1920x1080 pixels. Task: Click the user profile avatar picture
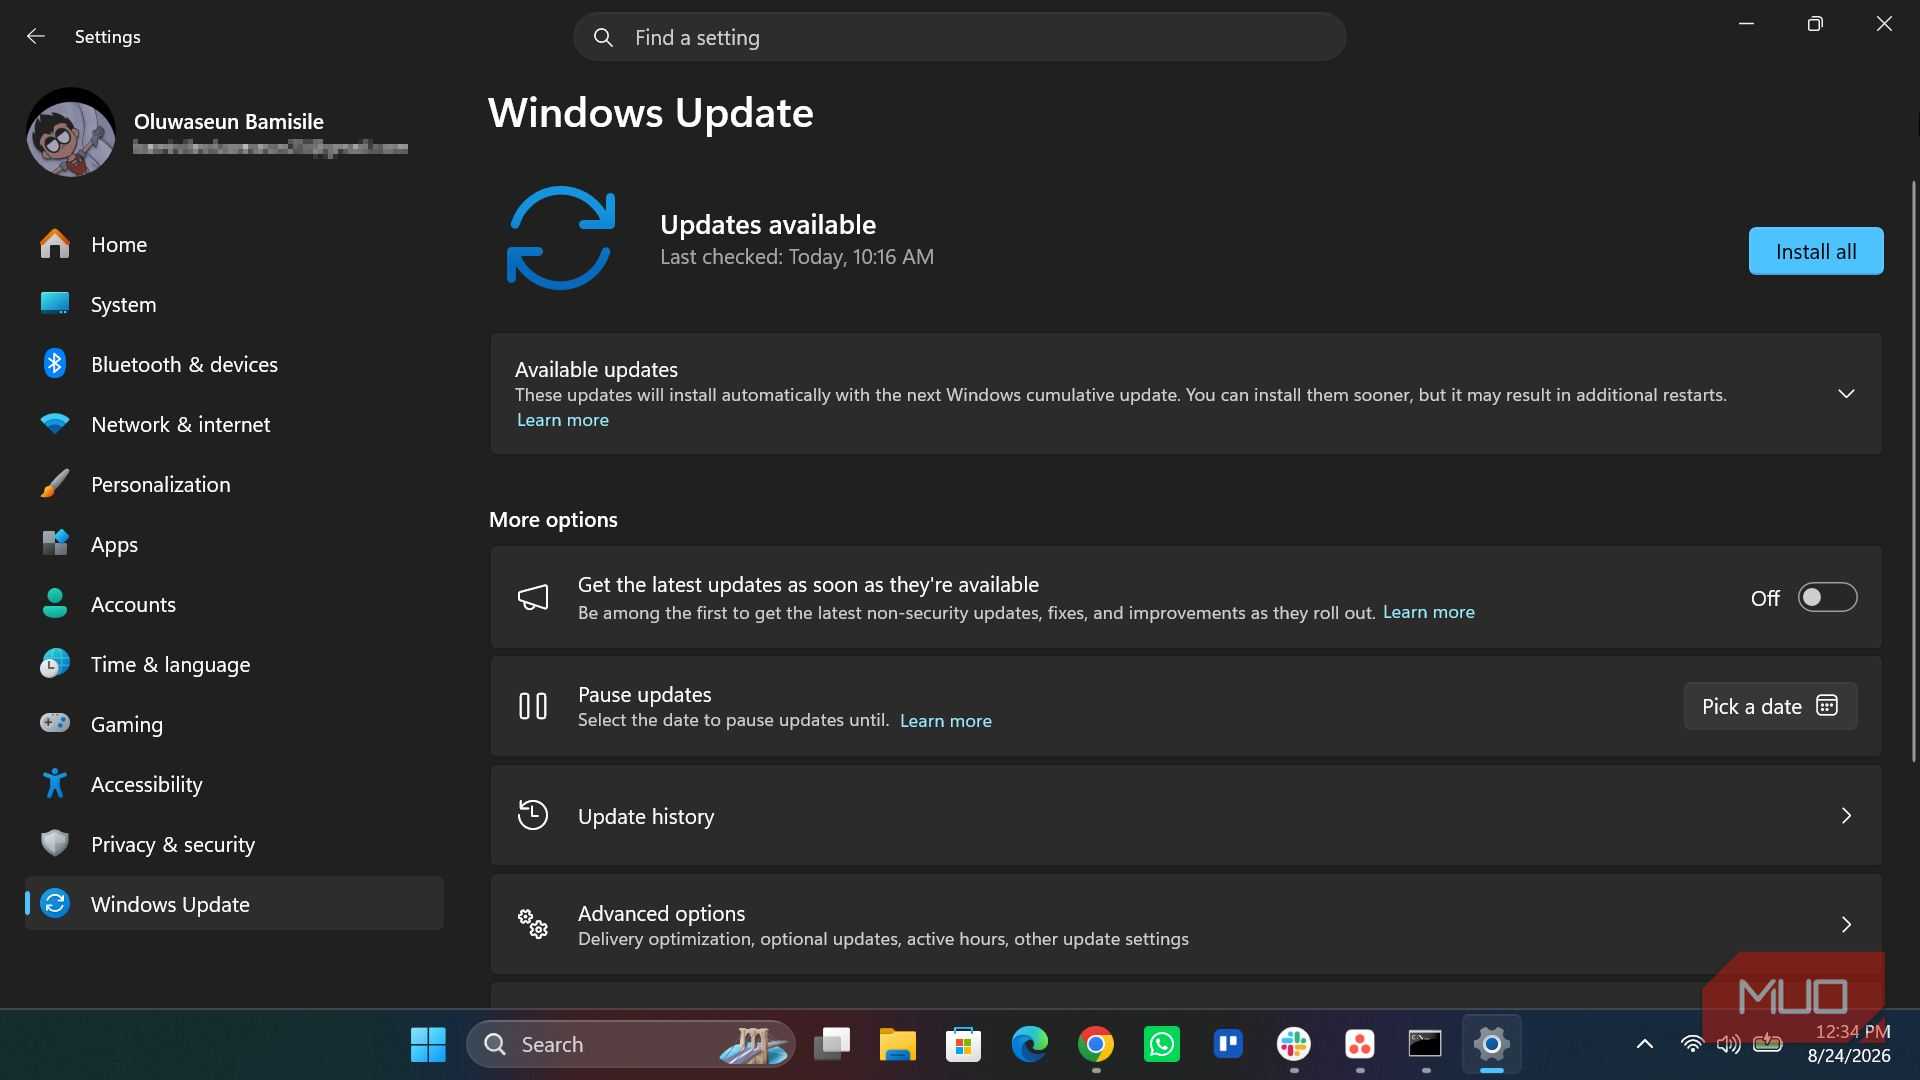71,133
